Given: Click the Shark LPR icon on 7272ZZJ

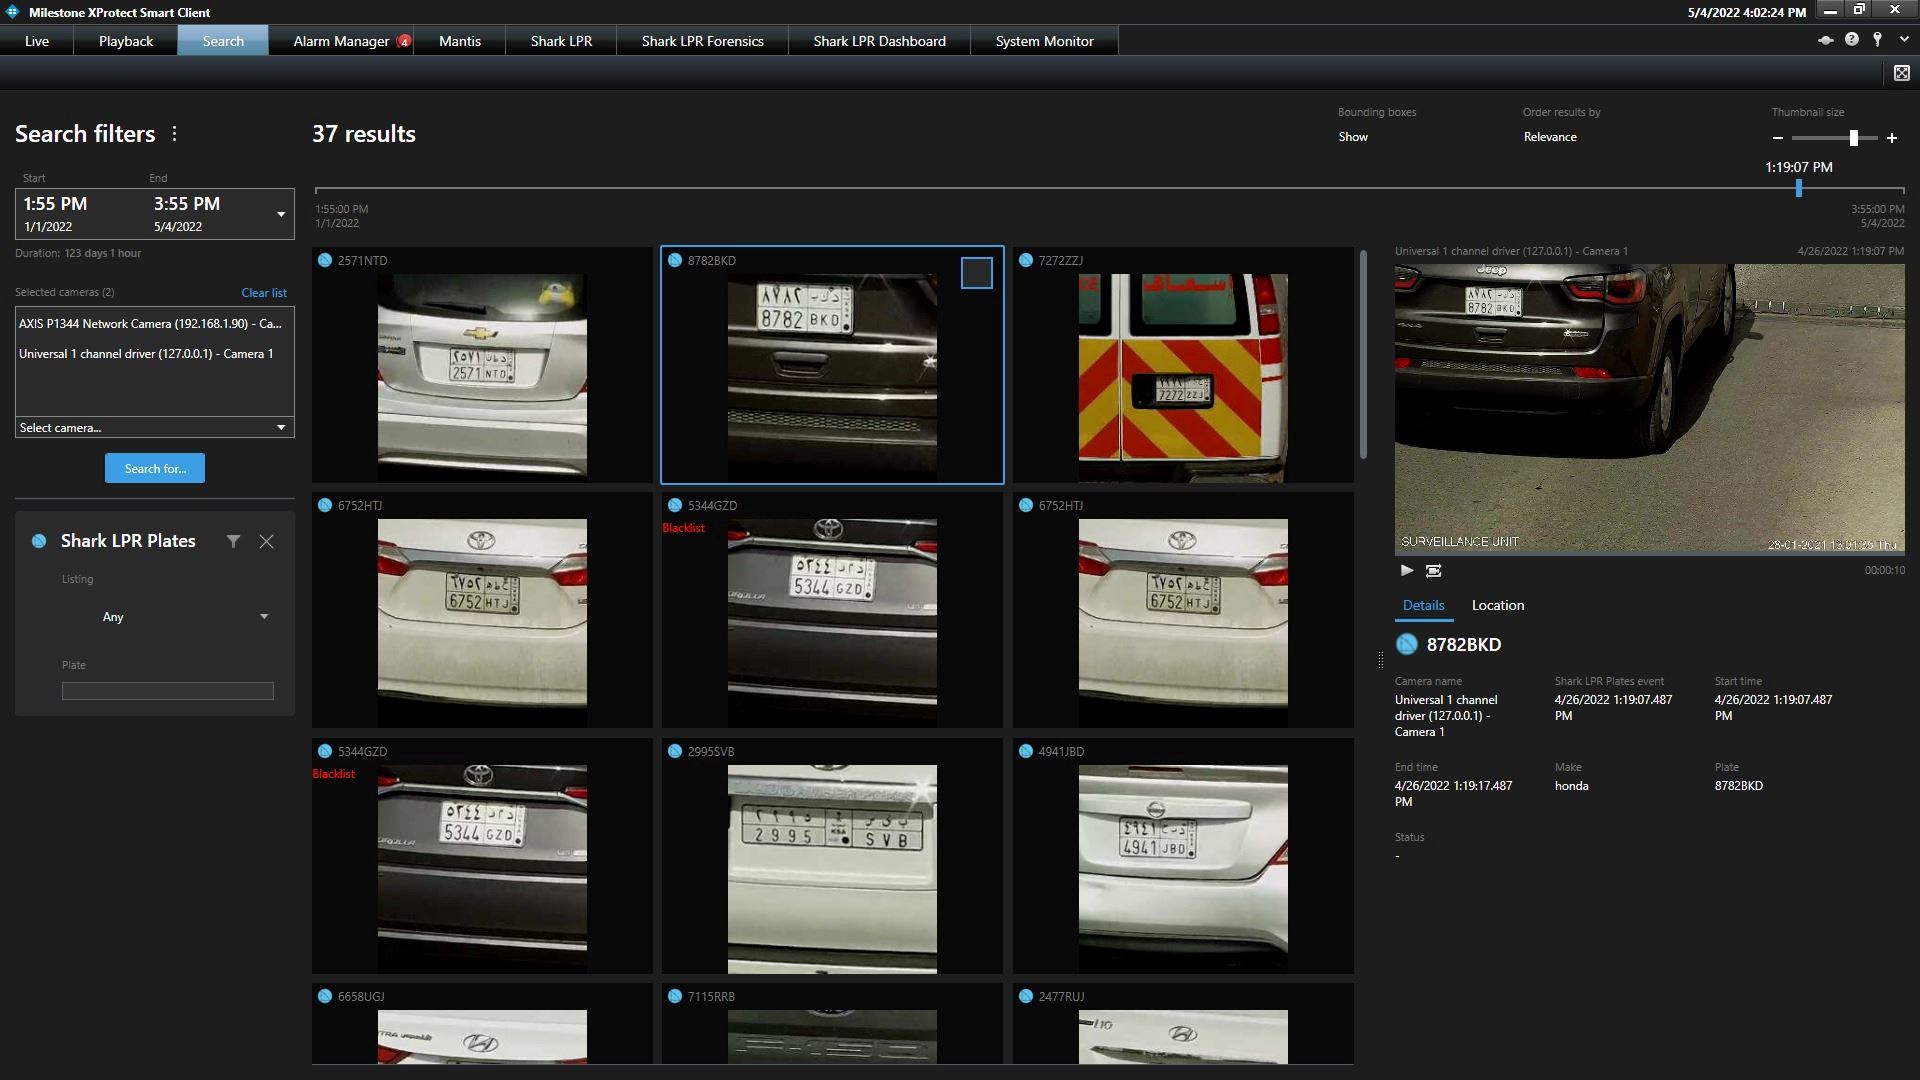Looking at the screenshot, I should pos(1025,260).
